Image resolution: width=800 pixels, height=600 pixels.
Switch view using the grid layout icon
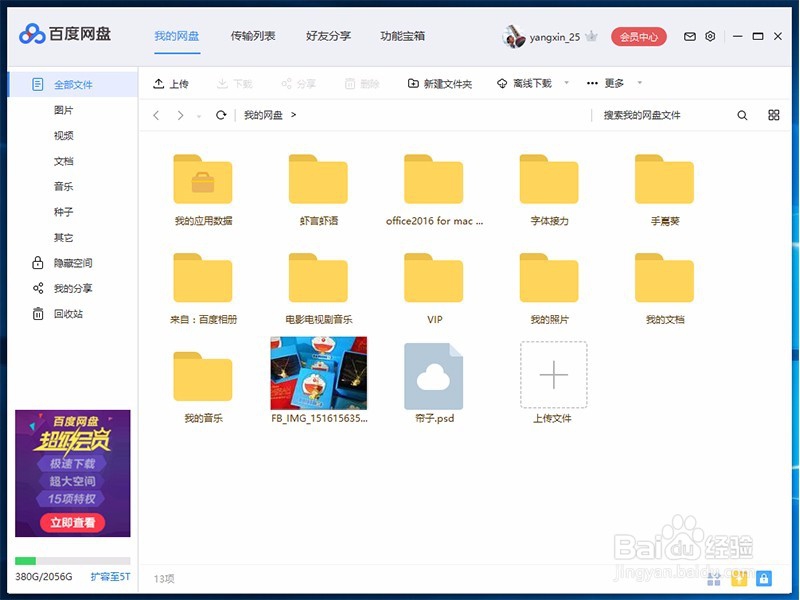pyautogui.click(x=773, y=115)
